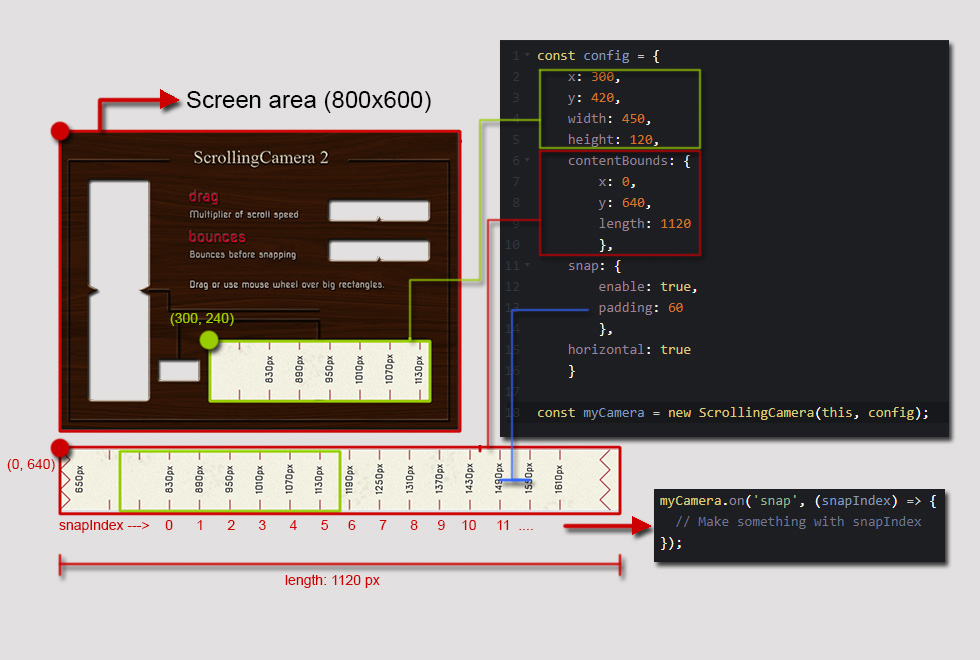Click the drag multiplier input box

[x=379, y=211]
